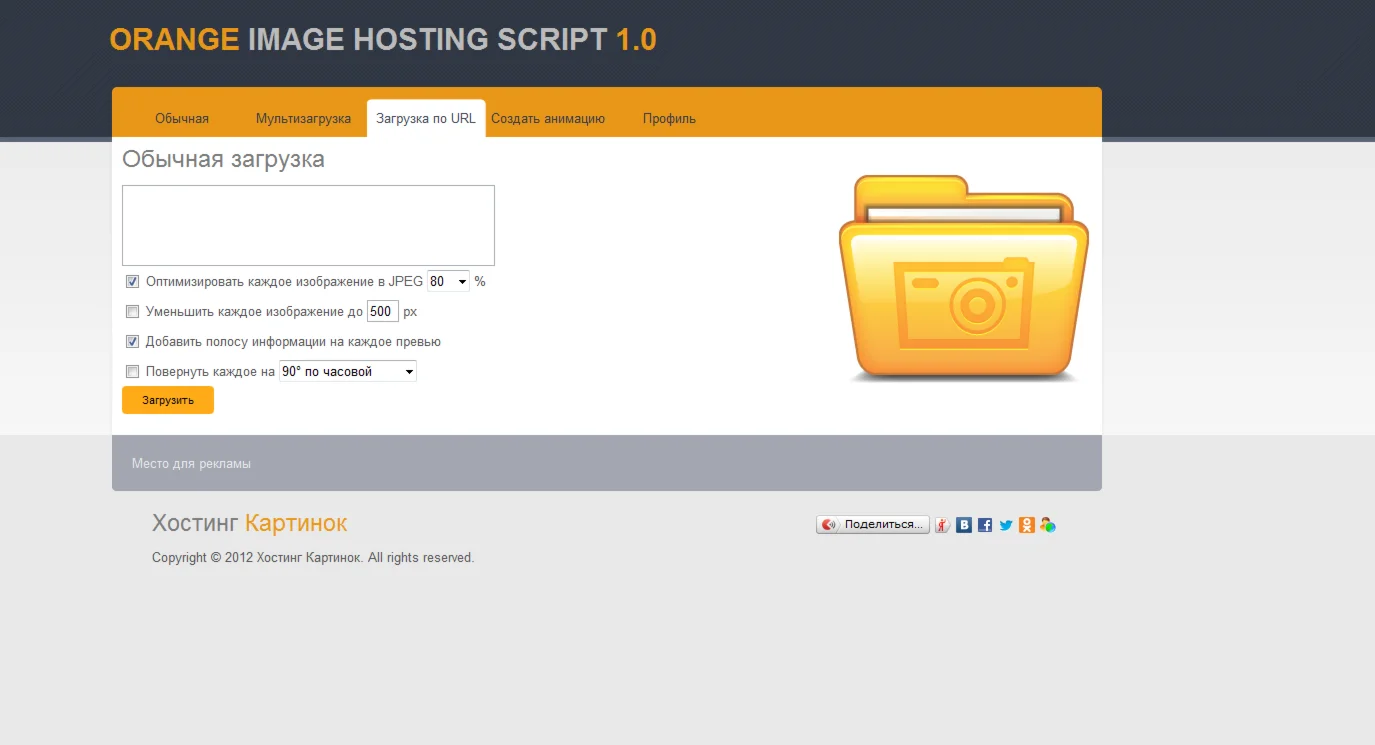
Task: Click the 'Поделиться…' share button
Action: pos(873,525)
